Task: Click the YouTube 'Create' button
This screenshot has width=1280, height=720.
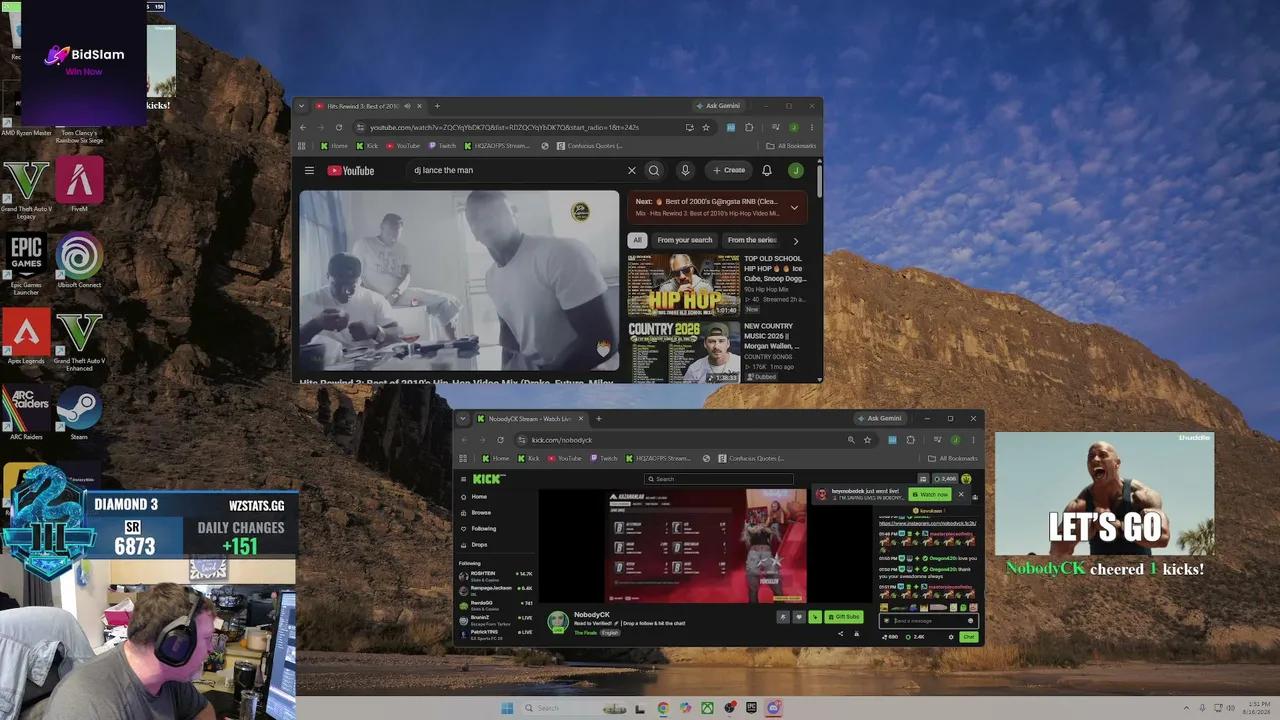Action: click(729, 171)
